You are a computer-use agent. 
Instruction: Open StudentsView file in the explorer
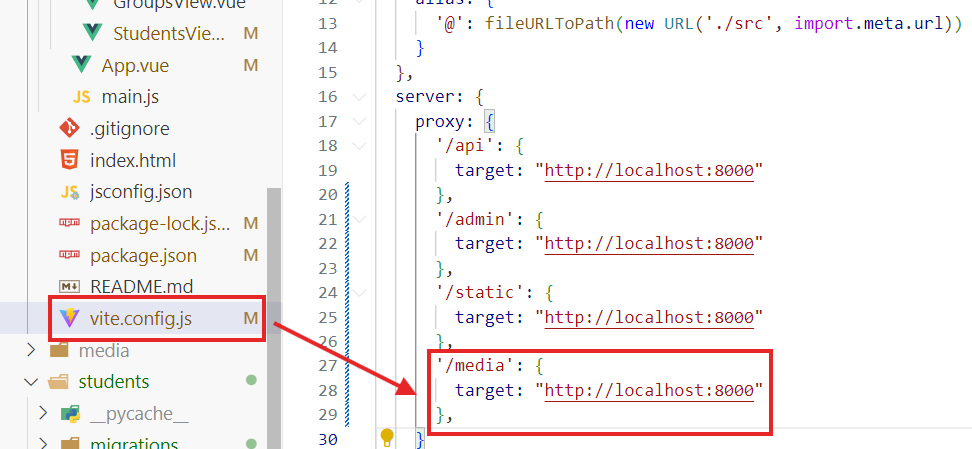[x=168, y=34]
